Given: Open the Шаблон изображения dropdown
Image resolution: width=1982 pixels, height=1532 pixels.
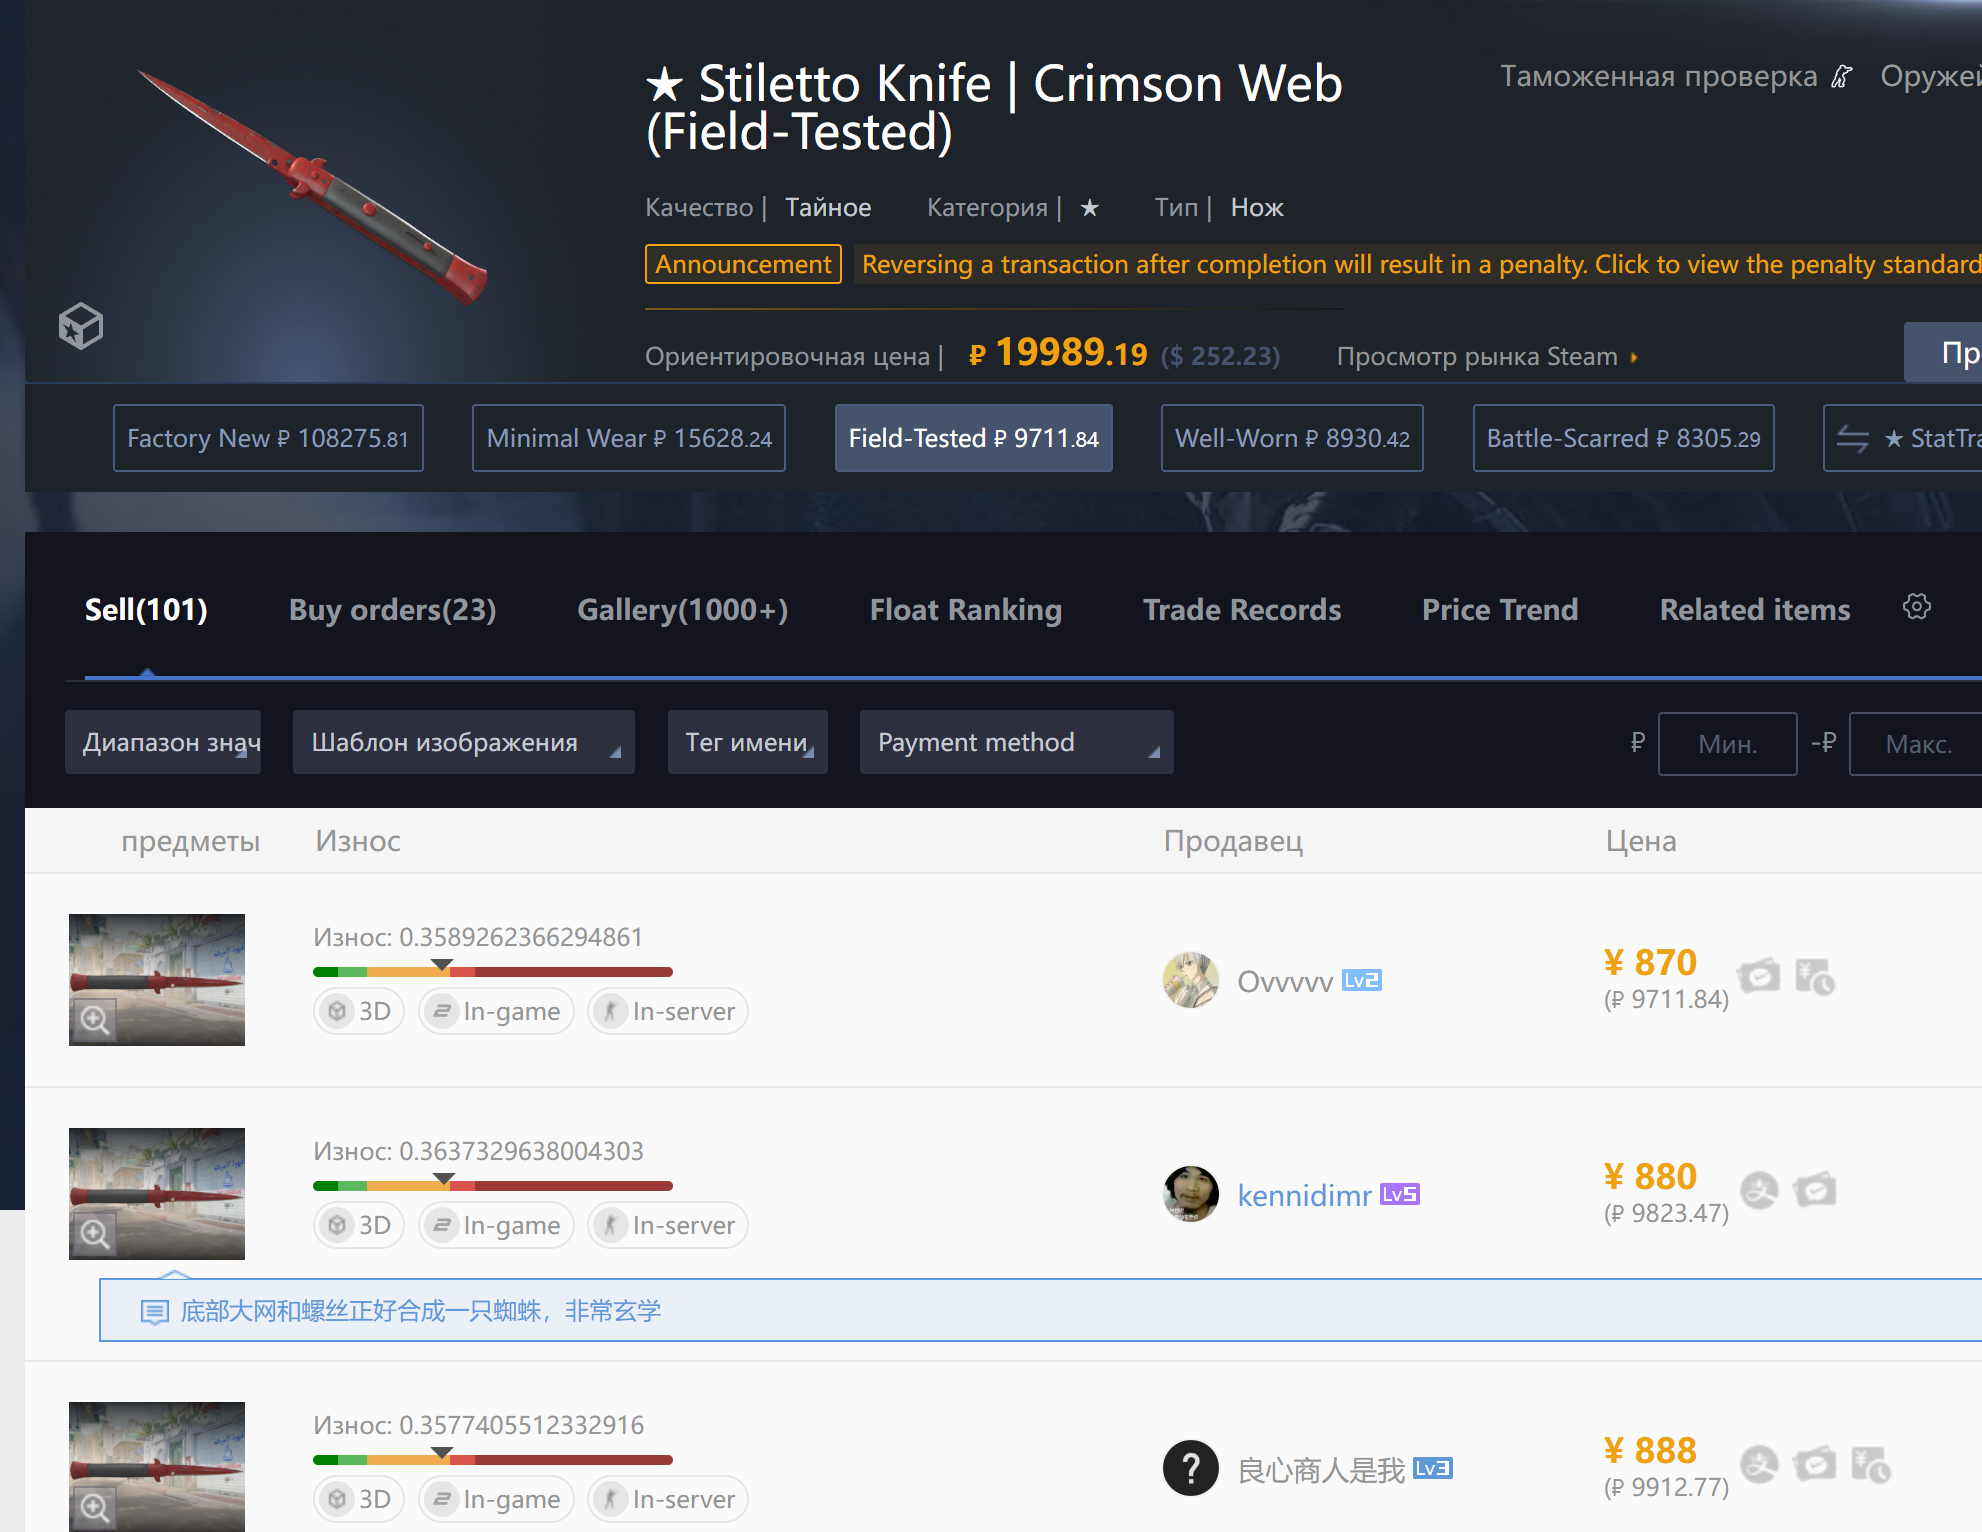Looking at the screenshot, I should point(464,742).
